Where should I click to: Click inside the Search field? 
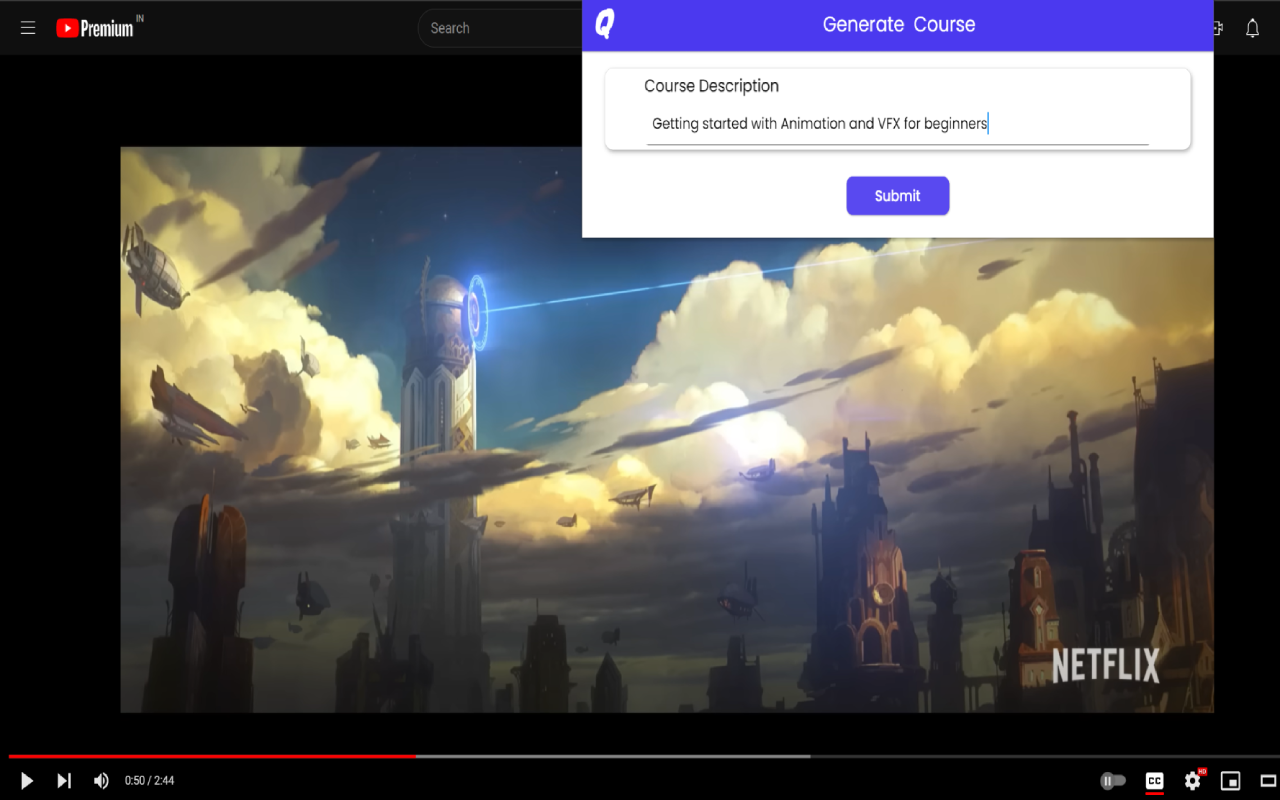(x=500, y=28)
